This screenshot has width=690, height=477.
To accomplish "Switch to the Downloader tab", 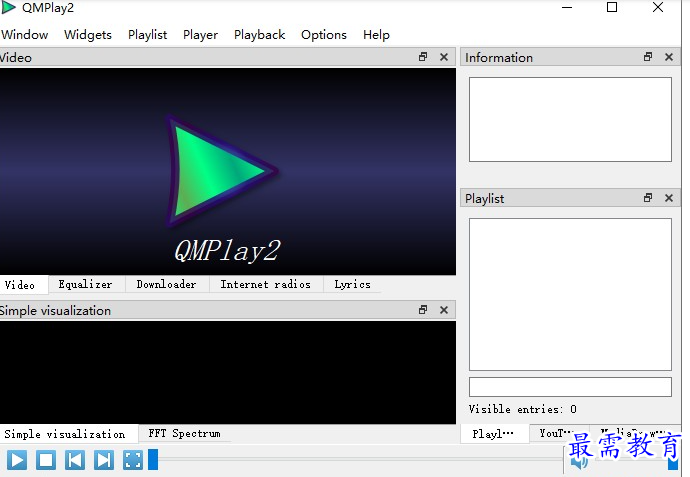I will (166, 284).
